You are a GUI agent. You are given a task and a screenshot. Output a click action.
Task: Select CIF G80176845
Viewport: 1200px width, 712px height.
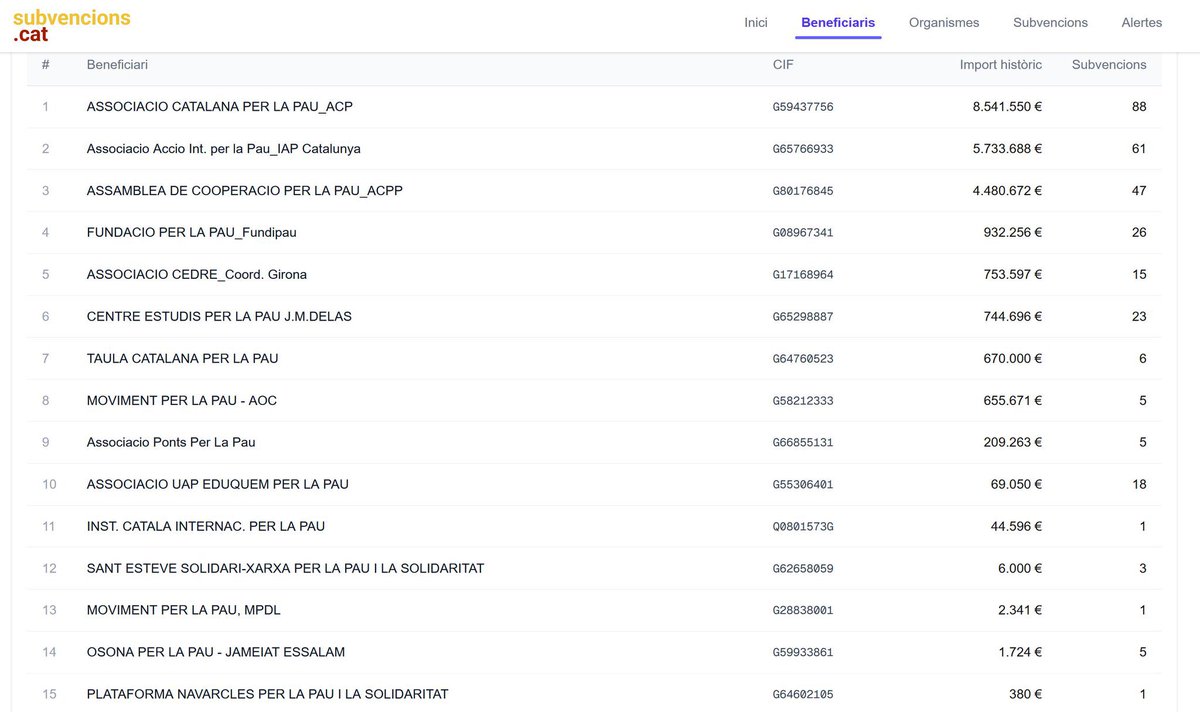point(803,191)
